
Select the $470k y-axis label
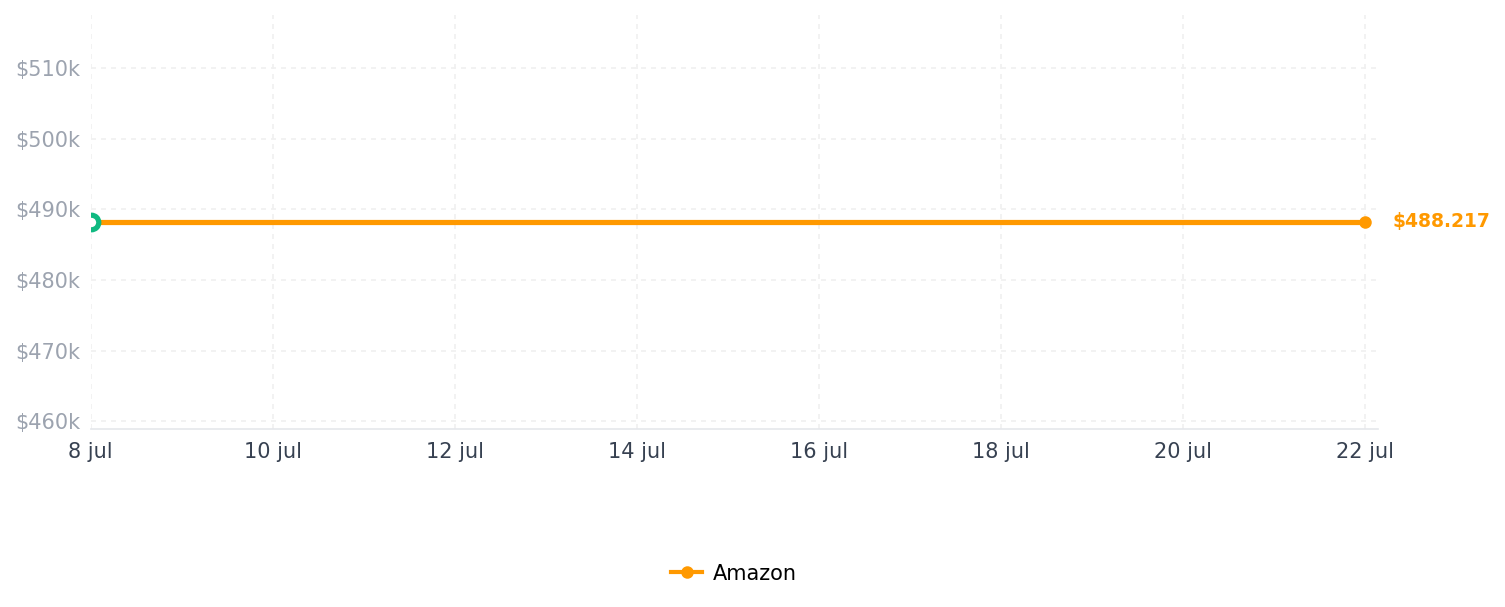coord(48,352)
